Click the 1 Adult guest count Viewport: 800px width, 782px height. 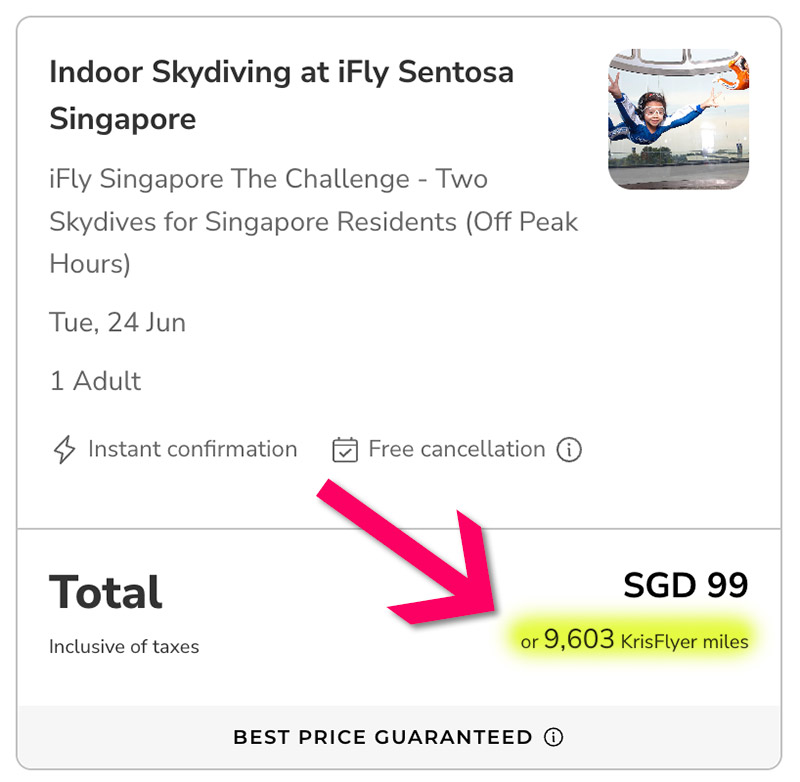pyautogui.click(x=95, y=381)
